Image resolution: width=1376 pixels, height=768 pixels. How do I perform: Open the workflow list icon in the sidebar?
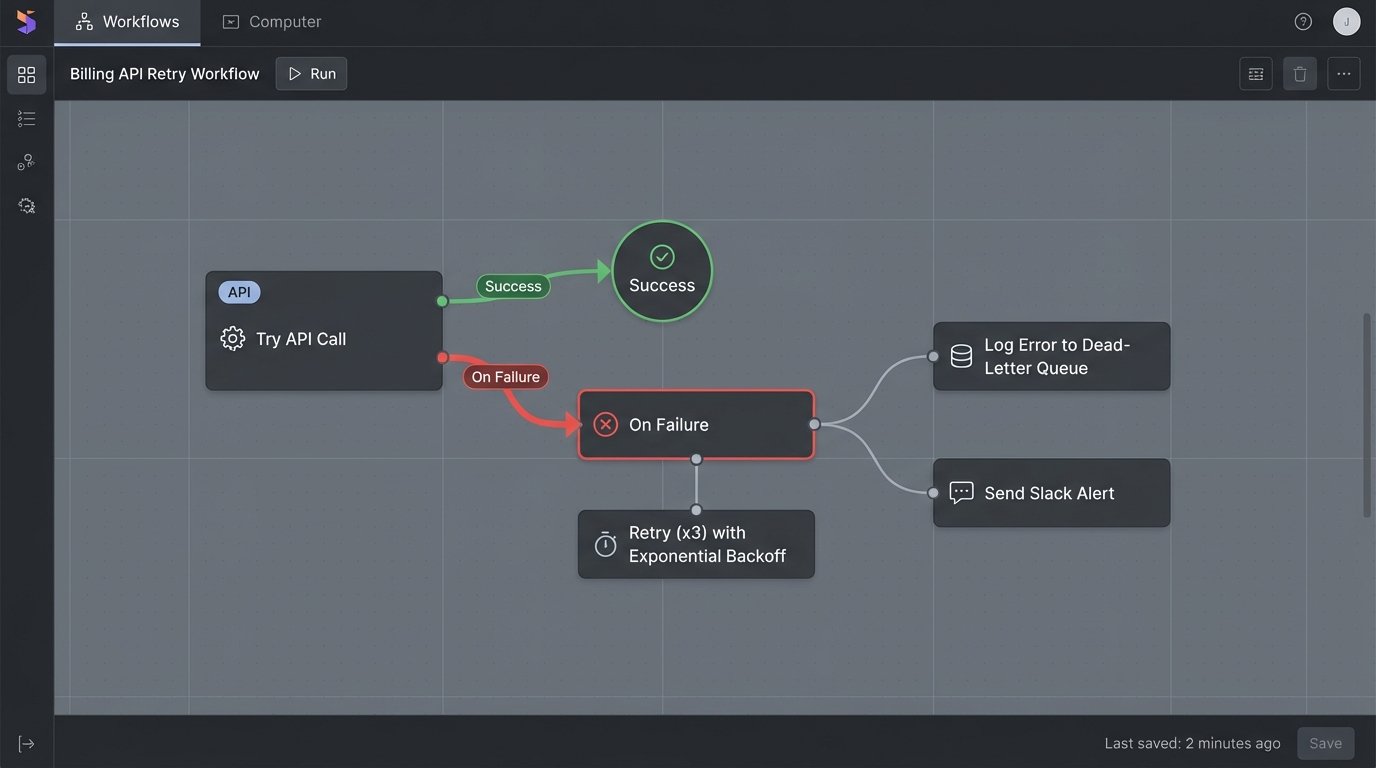pyautogui.click(x=26, y=118)
